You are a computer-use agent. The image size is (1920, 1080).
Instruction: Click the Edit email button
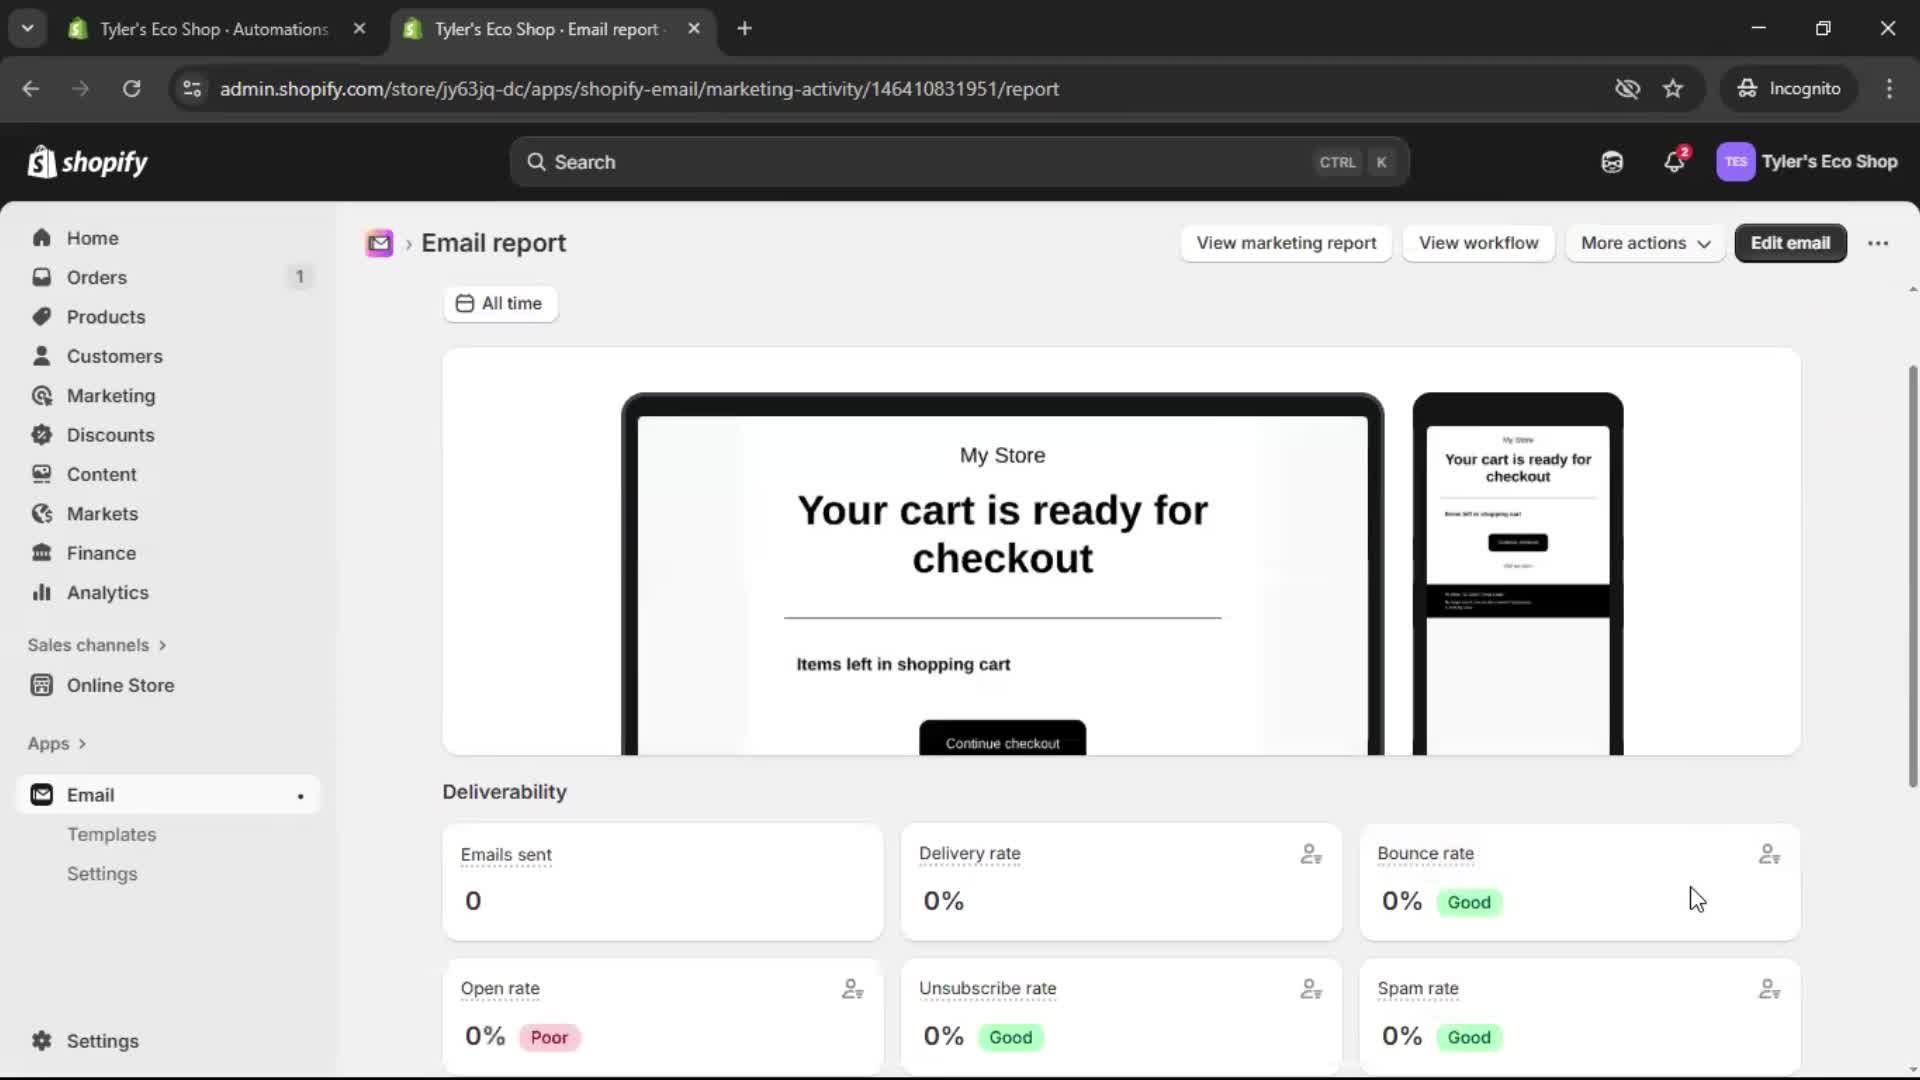point(1790,243)
